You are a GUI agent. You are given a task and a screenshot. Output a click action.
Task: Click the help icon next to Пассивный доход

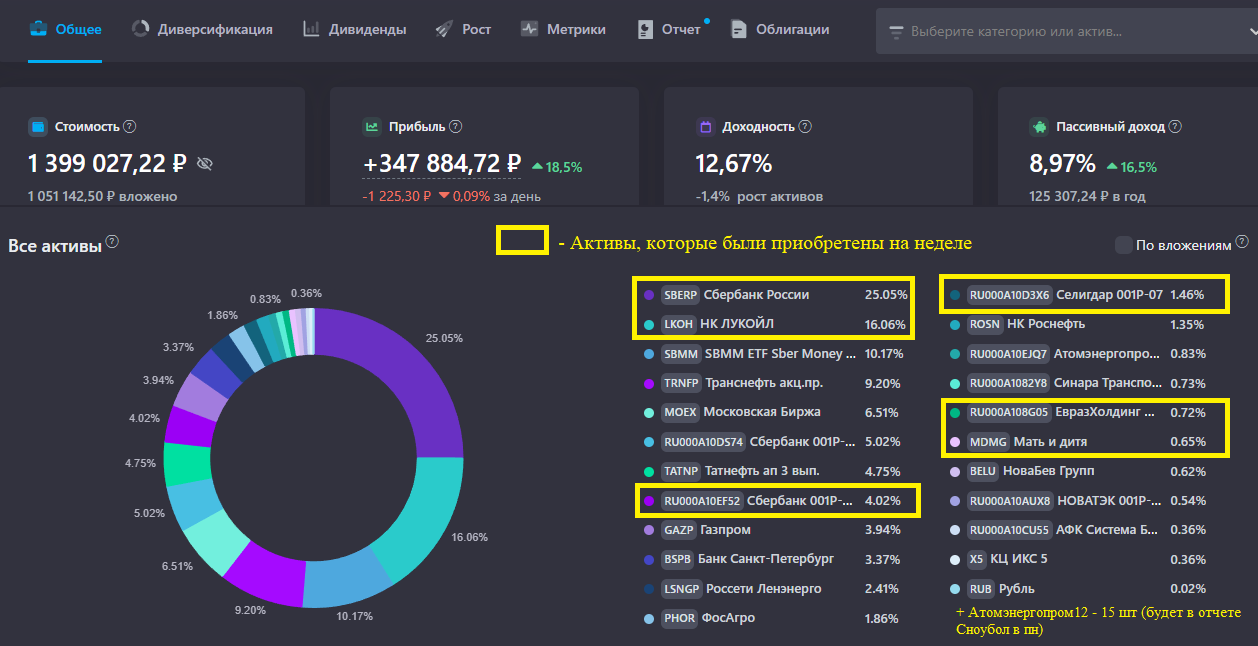point(1175,127)
